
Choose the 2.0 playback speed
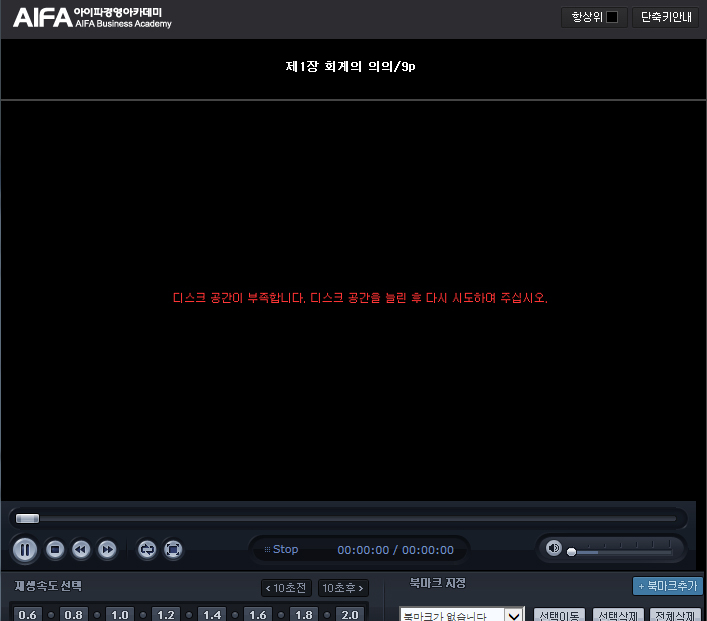349,614
